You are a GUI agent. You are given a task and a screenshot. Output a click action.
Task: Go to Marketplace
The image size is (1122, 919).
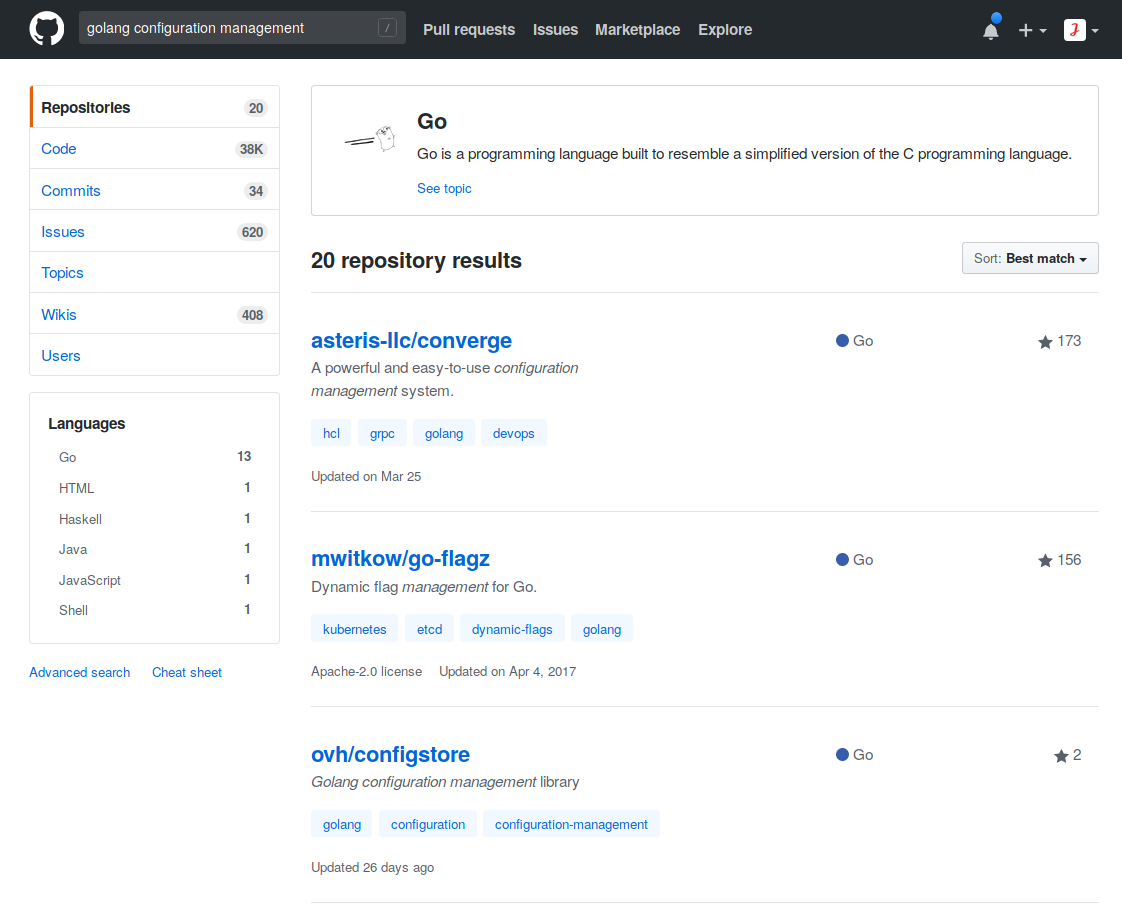tap(638, 29)
